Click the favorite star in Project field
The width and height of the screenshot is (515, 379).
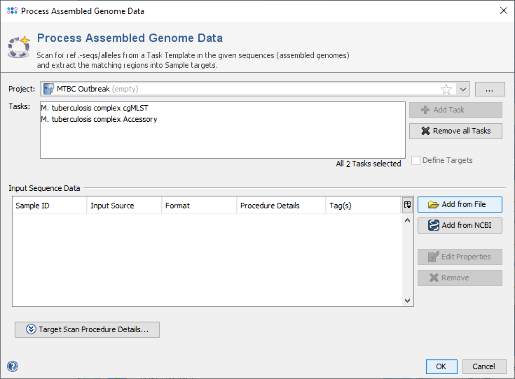tap(446, 89)
